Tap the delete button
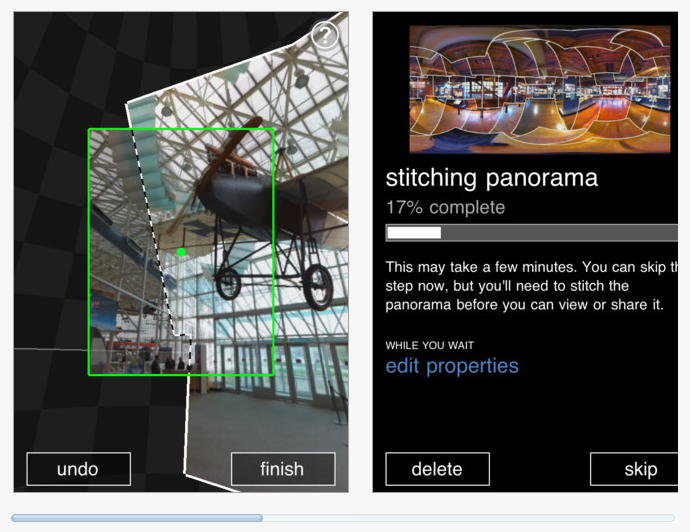The image size is (690, 532). [437, 469]
